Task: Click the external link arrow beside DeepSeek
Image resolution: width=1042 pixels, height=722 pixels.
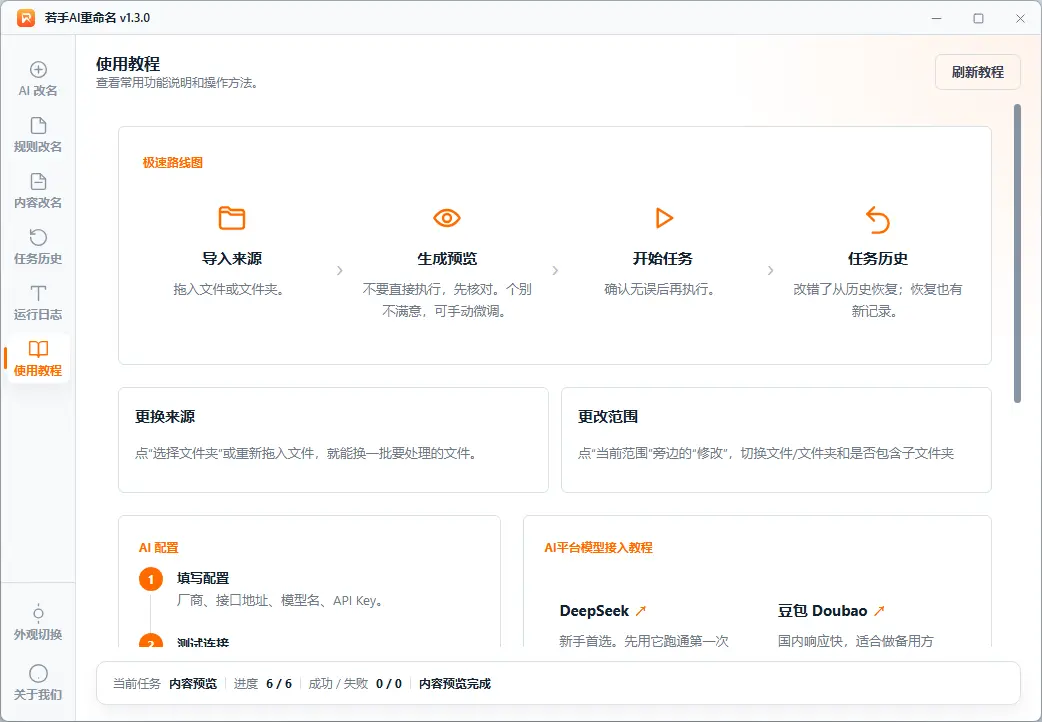Action: click(x=641, y=610)
